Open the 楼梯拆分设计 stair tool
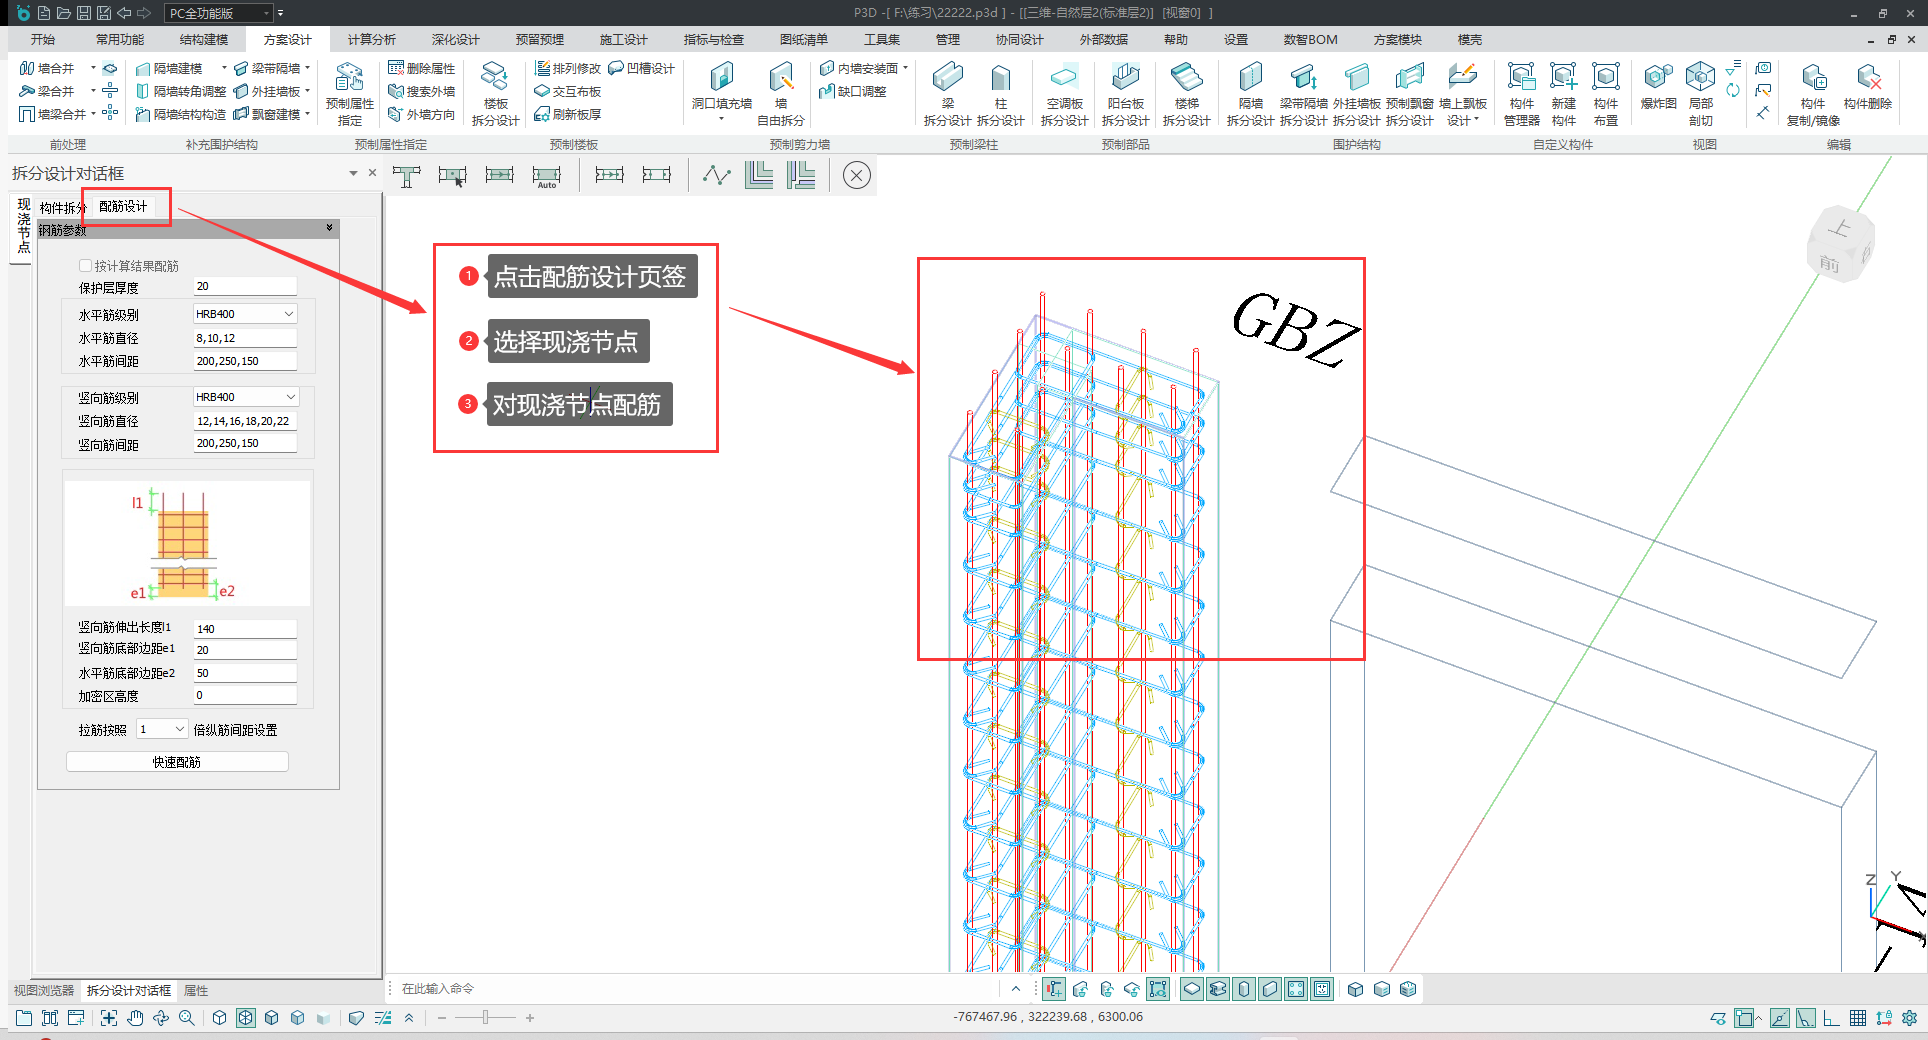The width and height of the screenshot is (1928, 1040). [1186, 79]
